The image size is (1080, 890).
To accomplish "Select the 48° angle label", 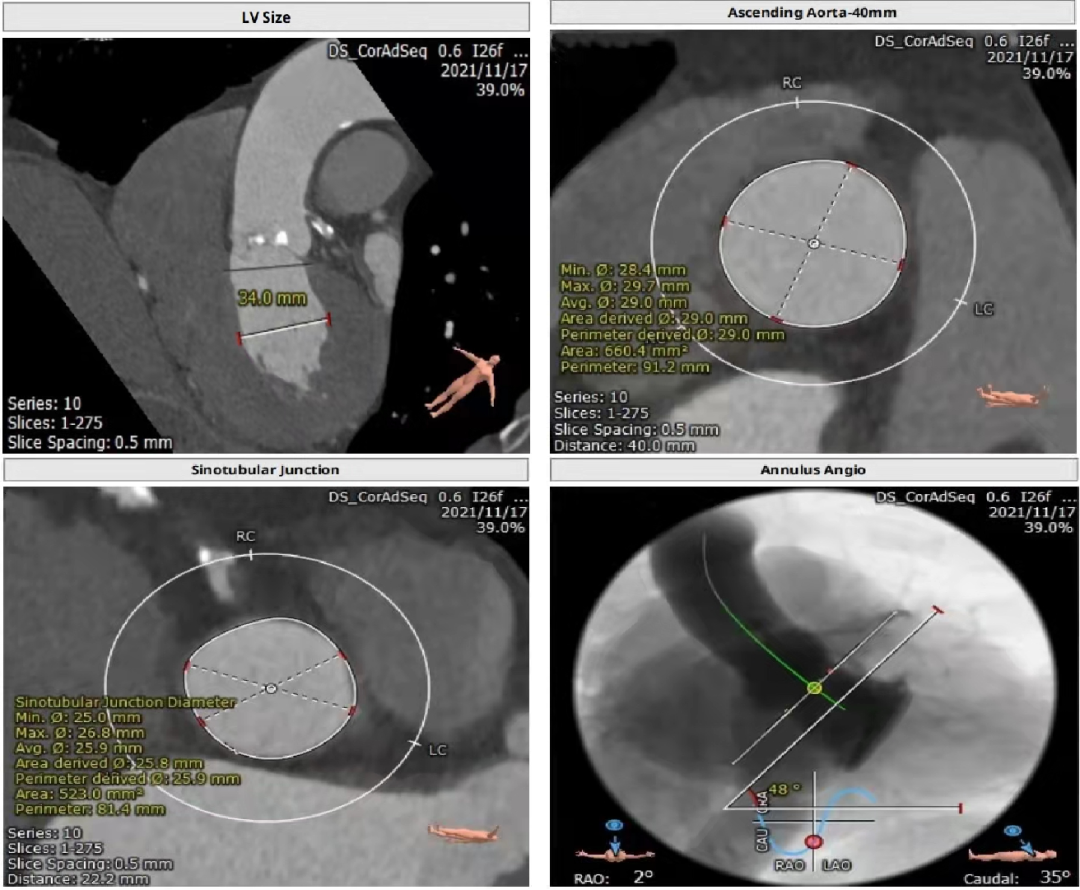I will [x=785, y=789].
